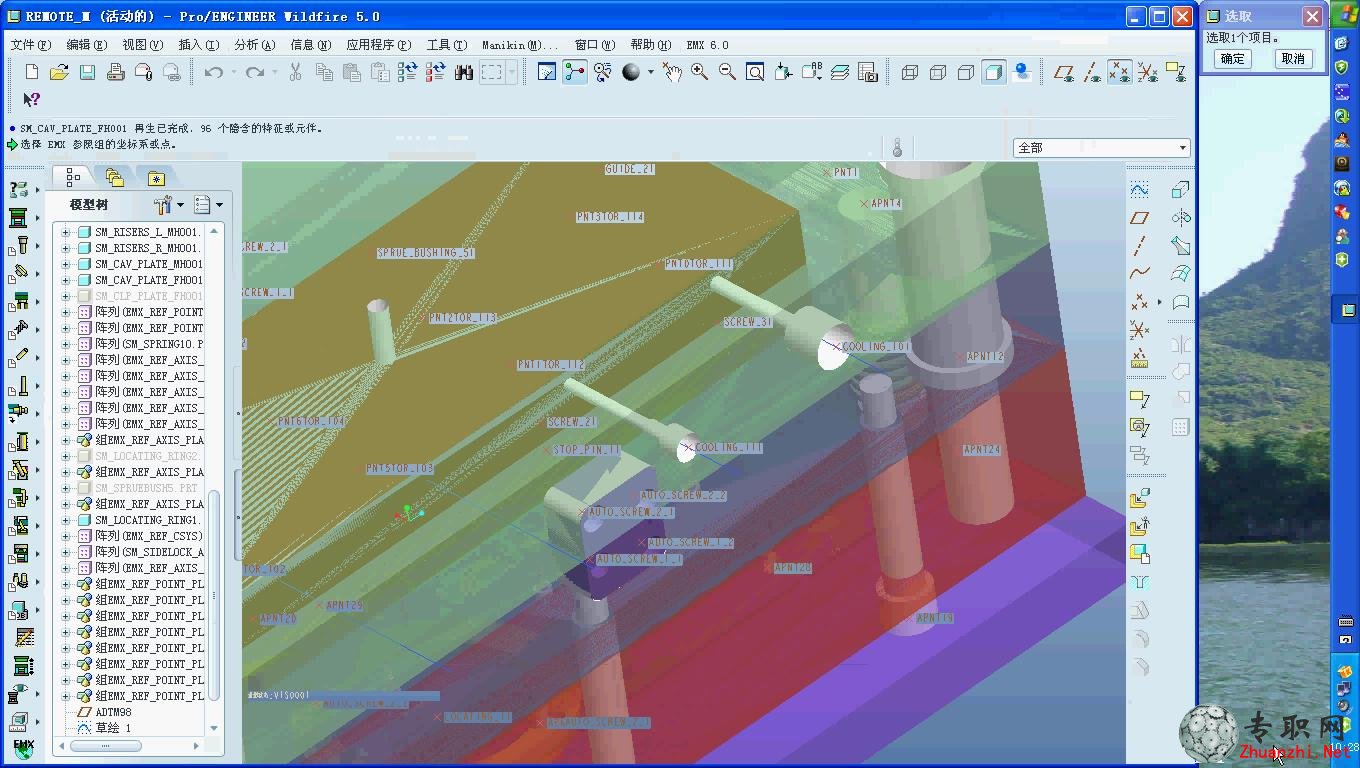Toggle annotation elements display
The width and height of the screenshot is (1360, 768).
(1176, 72)
